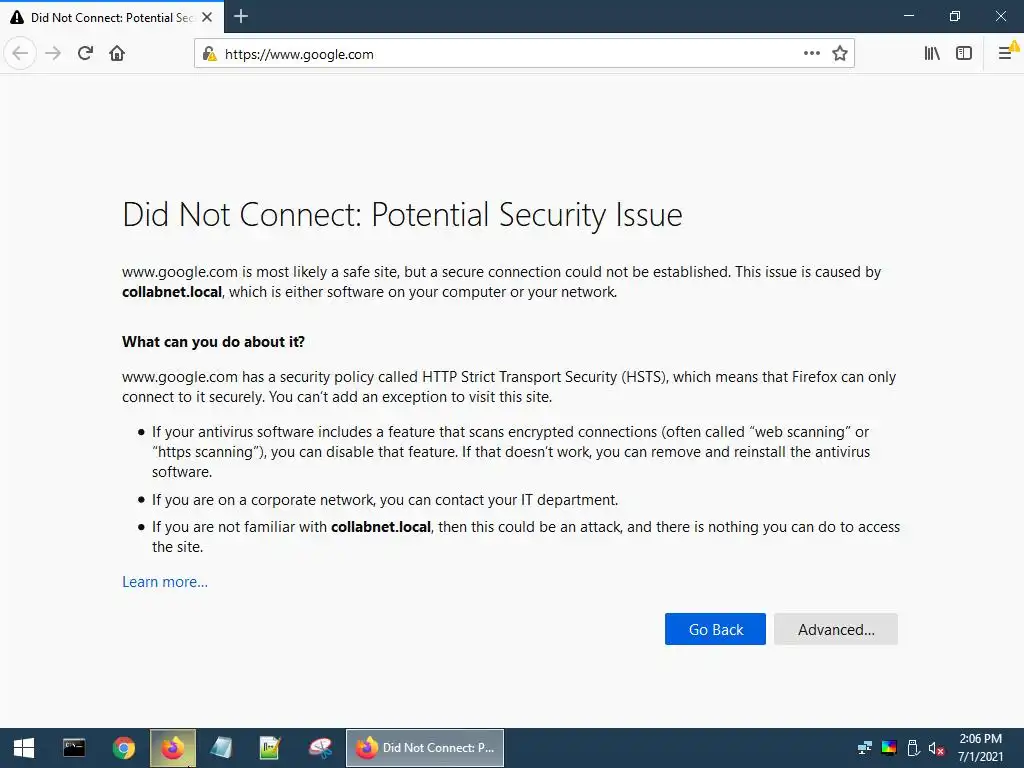Open the network status tray icon
The image size is (1024, 768).
pyautogui.click(x=865, y=748)
